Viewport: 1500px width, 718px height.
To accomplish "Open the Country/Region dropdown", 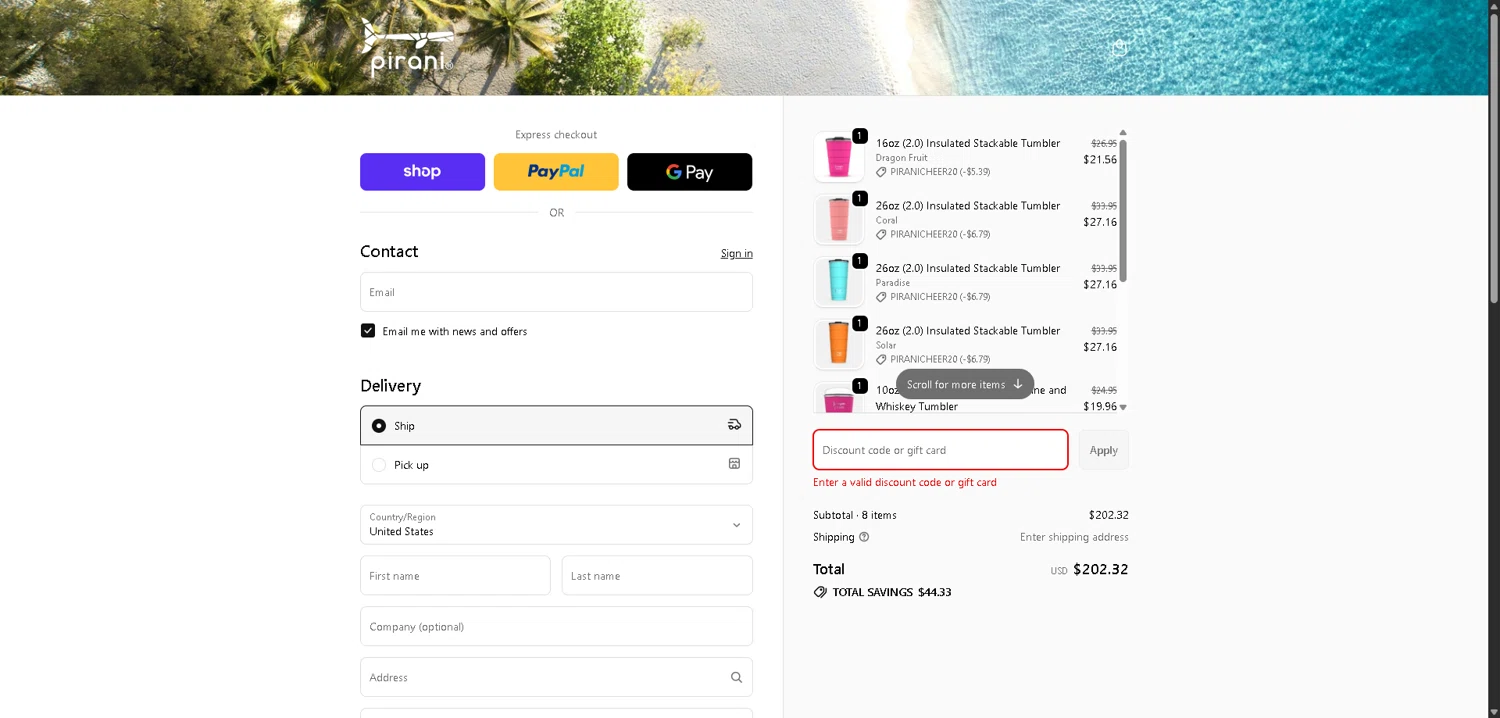I will pos(556,525).
